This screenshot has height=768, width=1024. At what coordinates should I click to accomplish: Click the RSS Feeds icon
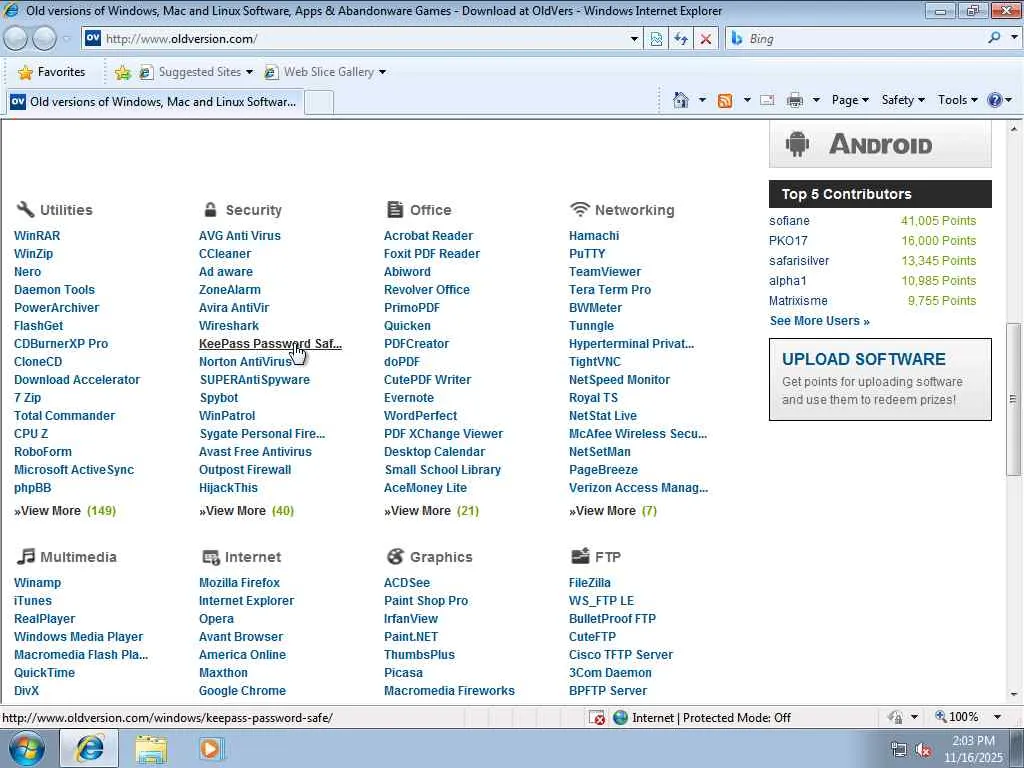tap(724, 101)
